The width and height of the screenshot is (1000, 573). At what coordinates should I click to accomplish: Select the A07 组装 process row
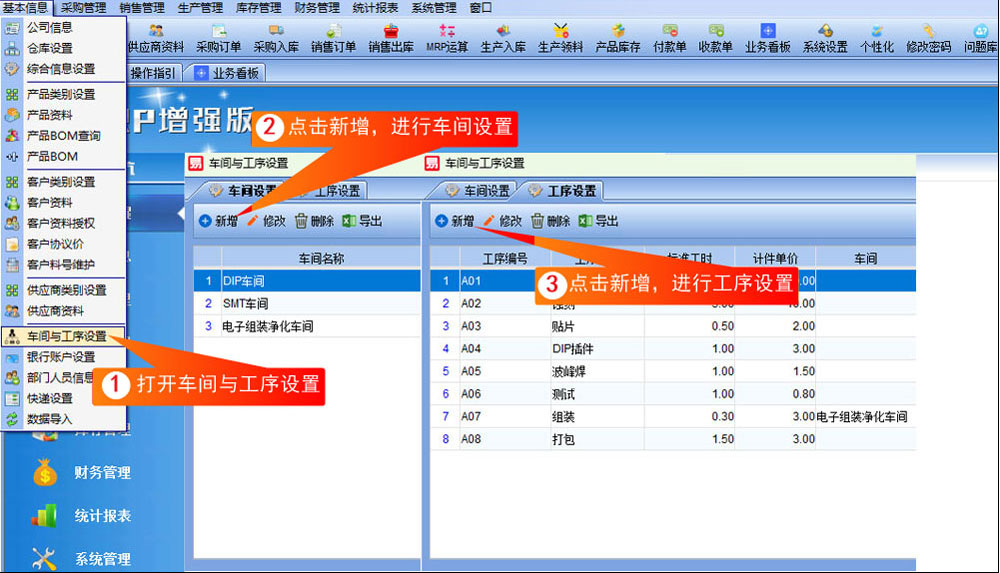pyautogui.click(x=673, y=417)
